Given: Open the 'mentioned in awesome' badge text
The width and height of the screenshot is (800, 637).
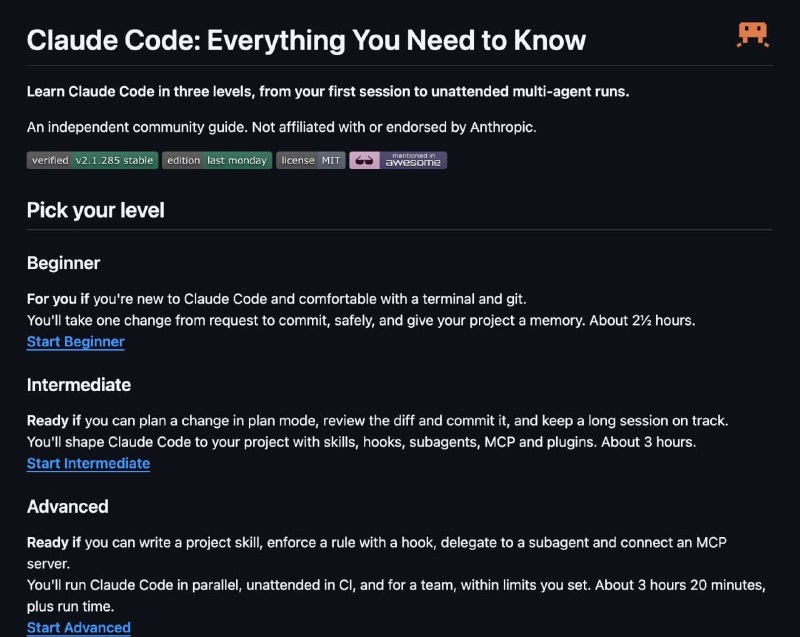Looking at the screenshot, I should [413, 160].
